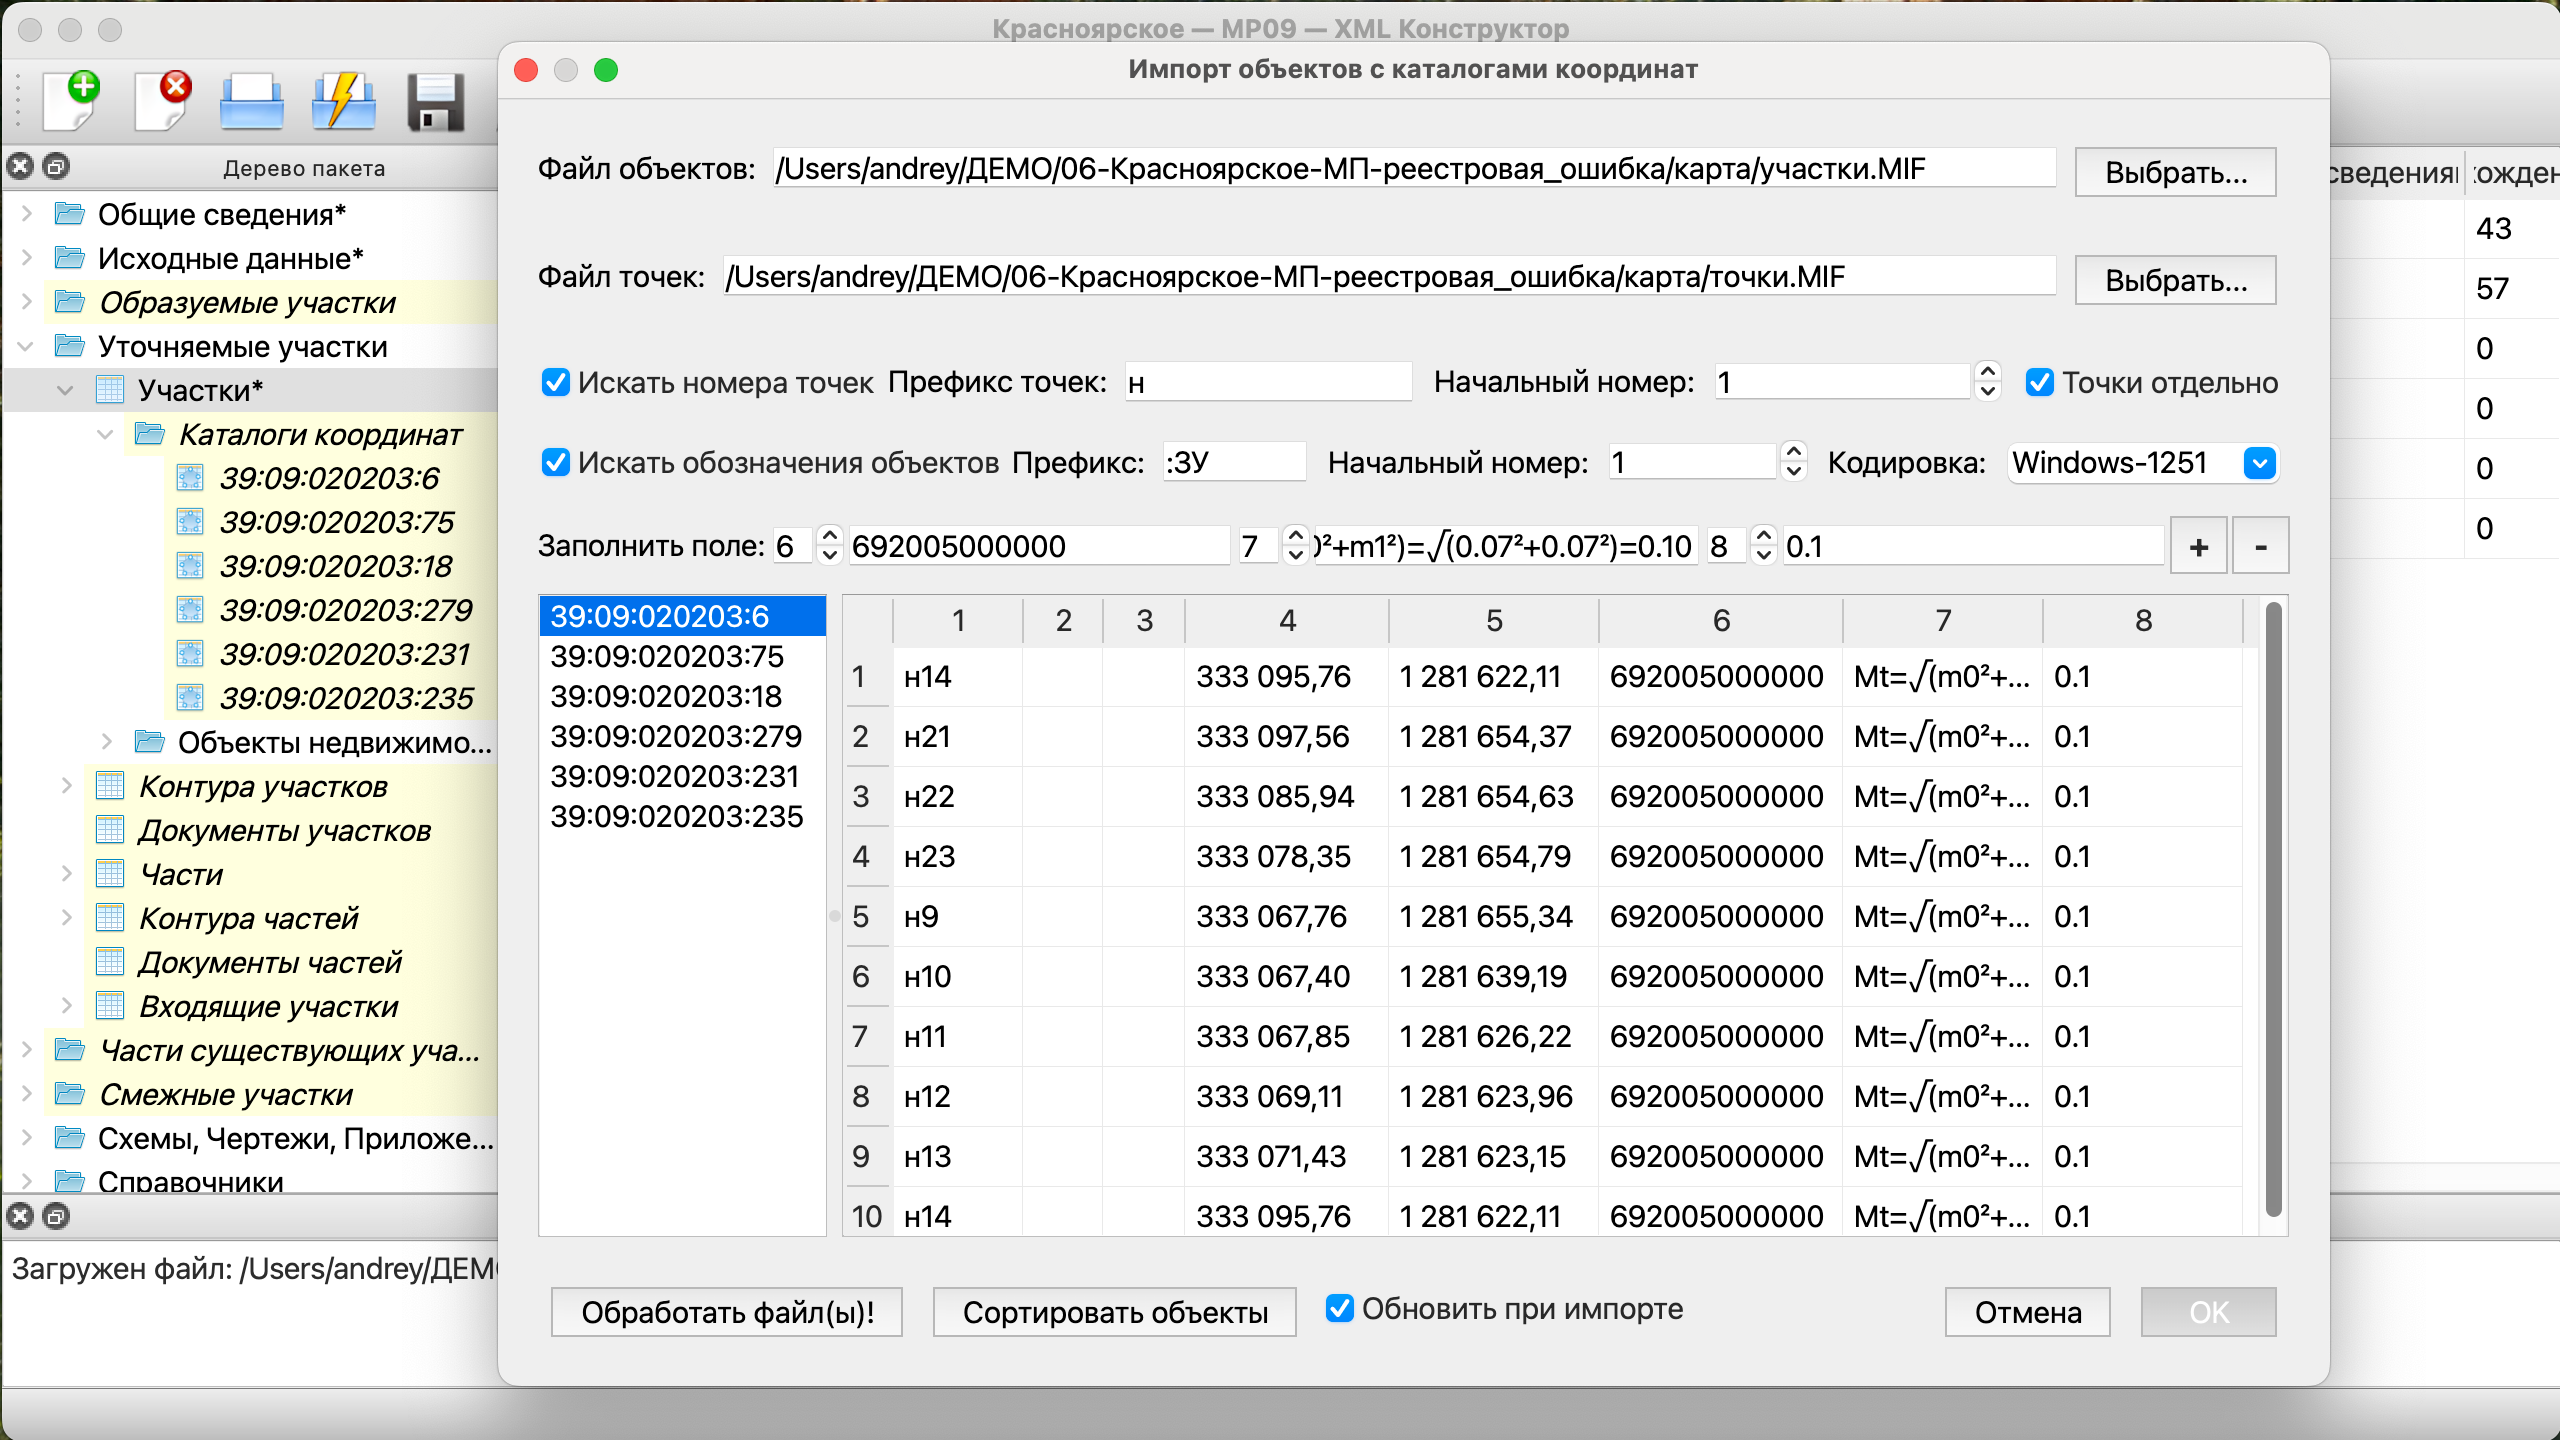This screenshot has width=2560, height=1440.
Task: Click catalog icon of 39:09:020203:6 in tree
Action: pyautogui.click(x=190, y=478)
